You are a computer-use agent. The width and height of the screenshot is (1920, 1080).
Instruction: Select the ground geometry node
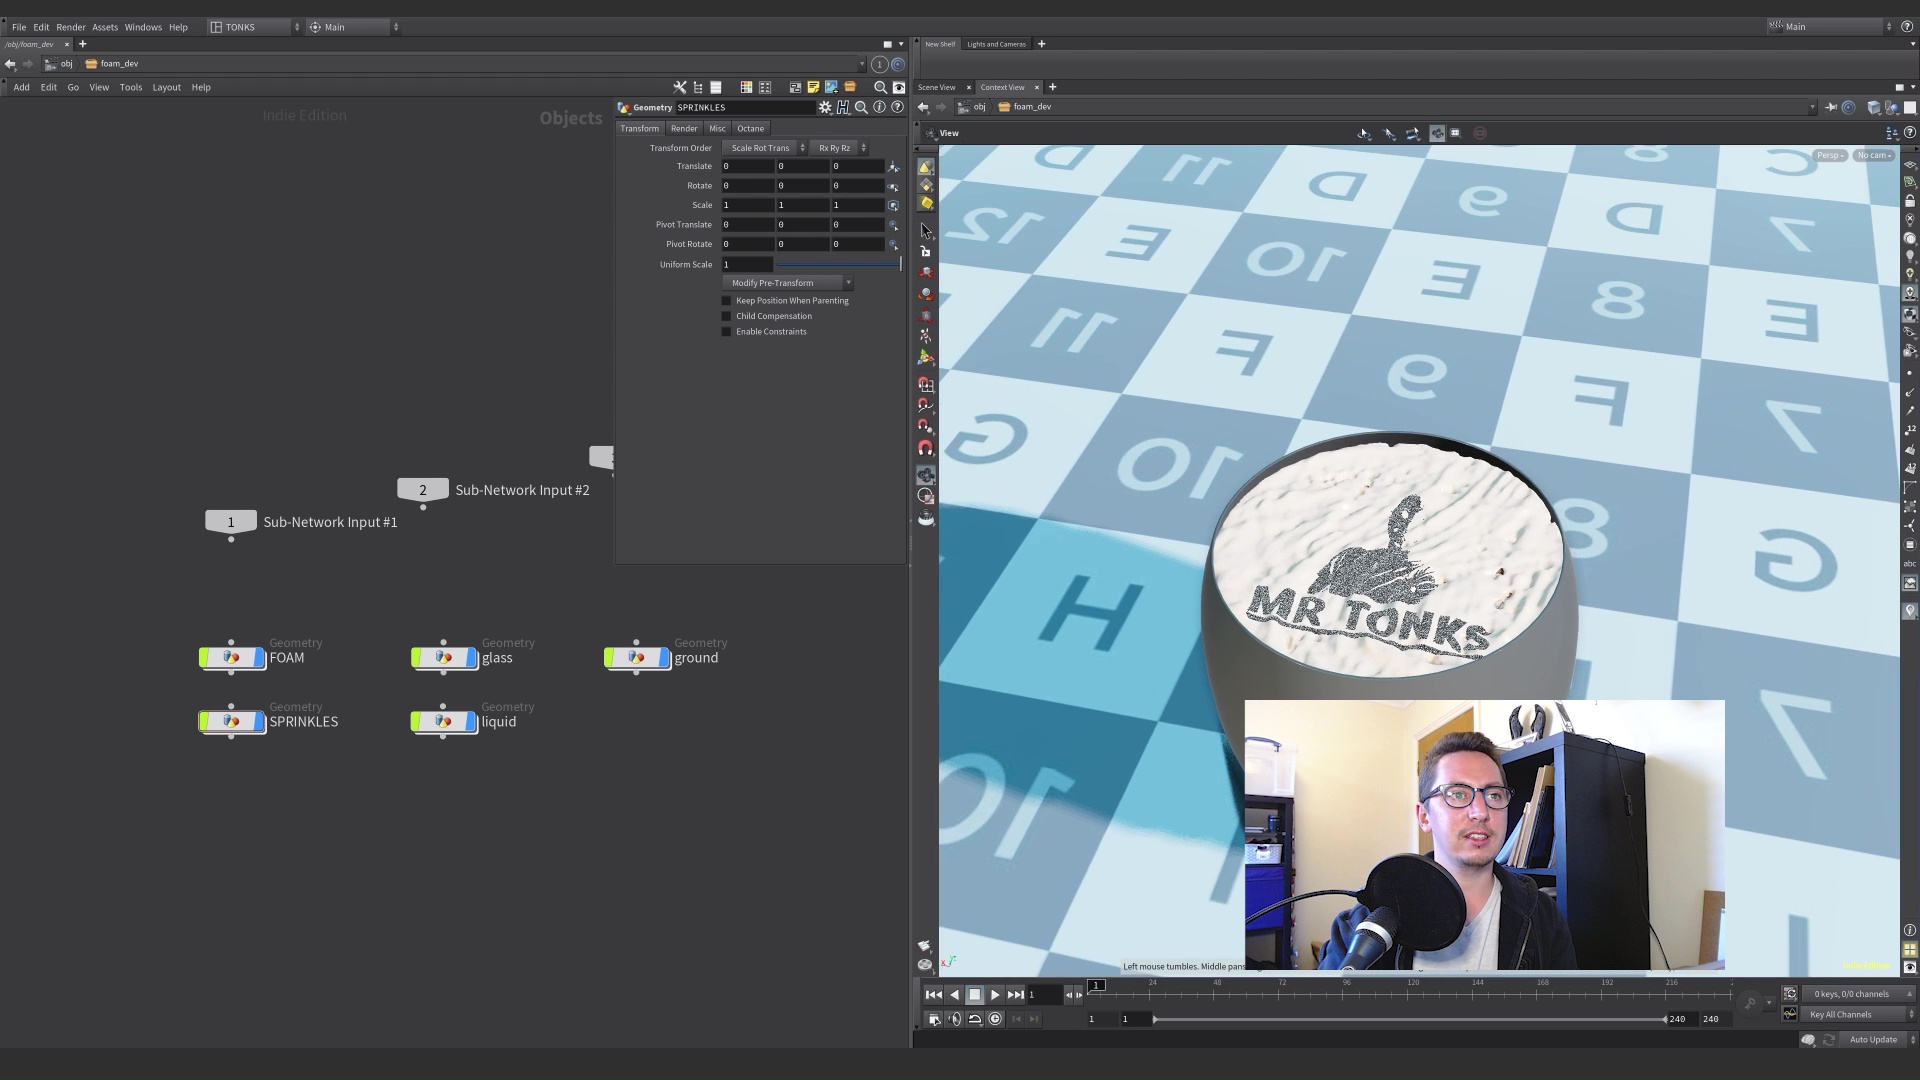click(x=636, y=657)
